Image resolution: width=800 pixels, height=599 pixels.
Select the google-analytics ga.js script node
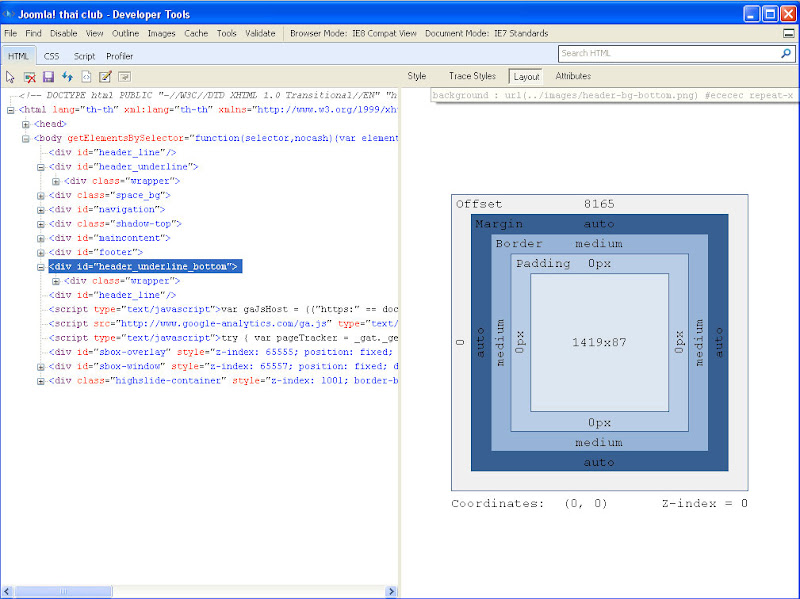[x=223, y=324]
